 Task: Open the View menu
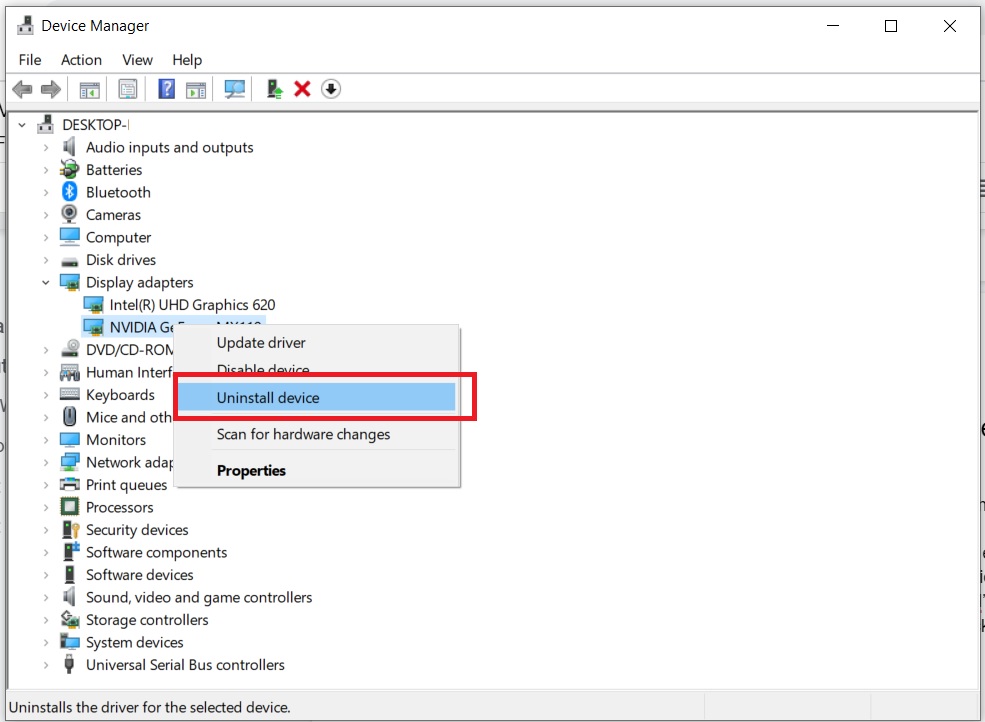137,60
